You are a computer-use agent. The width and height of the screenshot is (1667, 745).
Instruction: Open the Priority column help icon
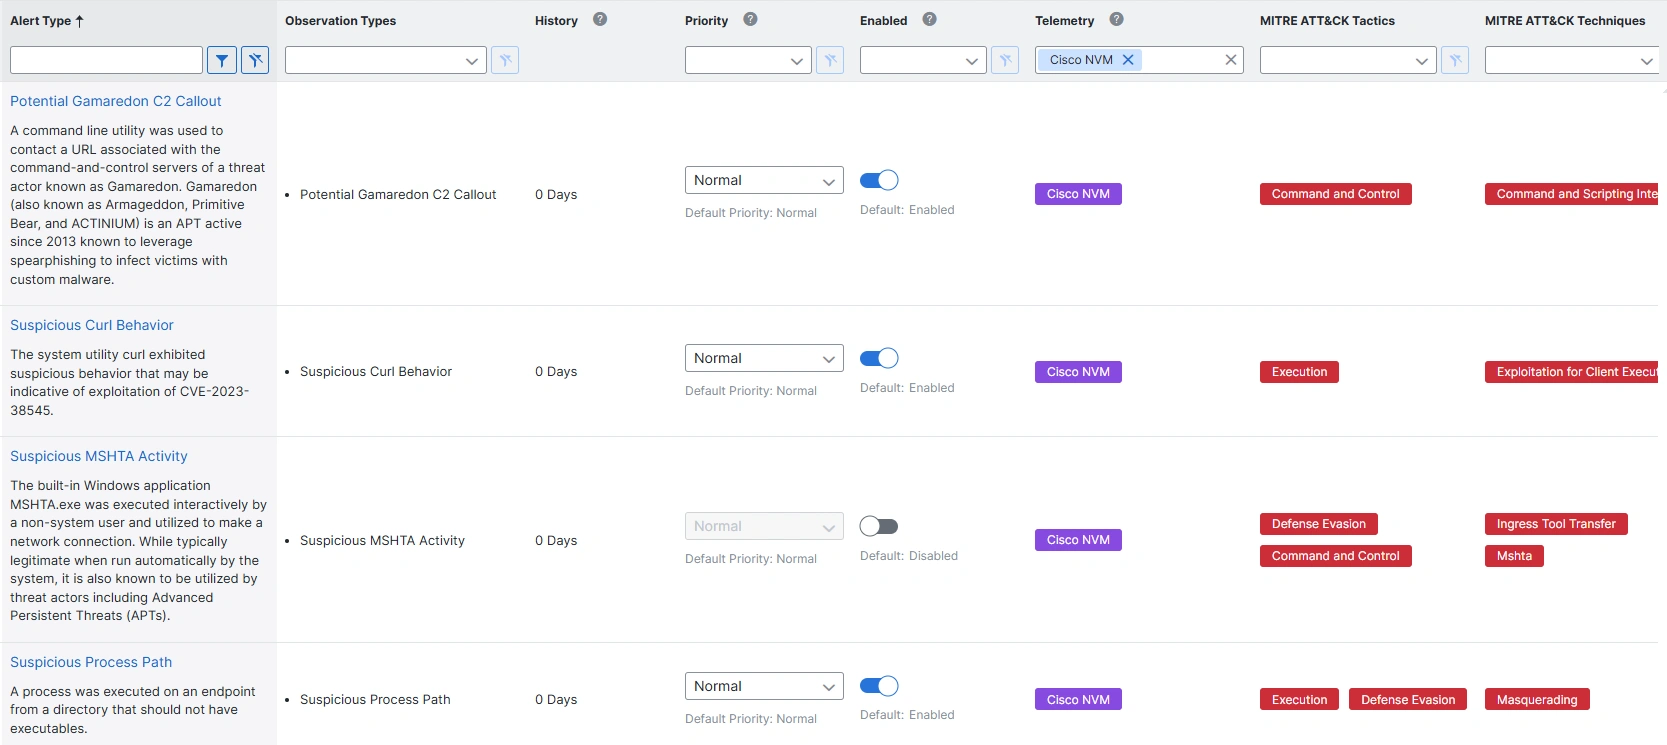pyautogui.click(x=750, y=19)
